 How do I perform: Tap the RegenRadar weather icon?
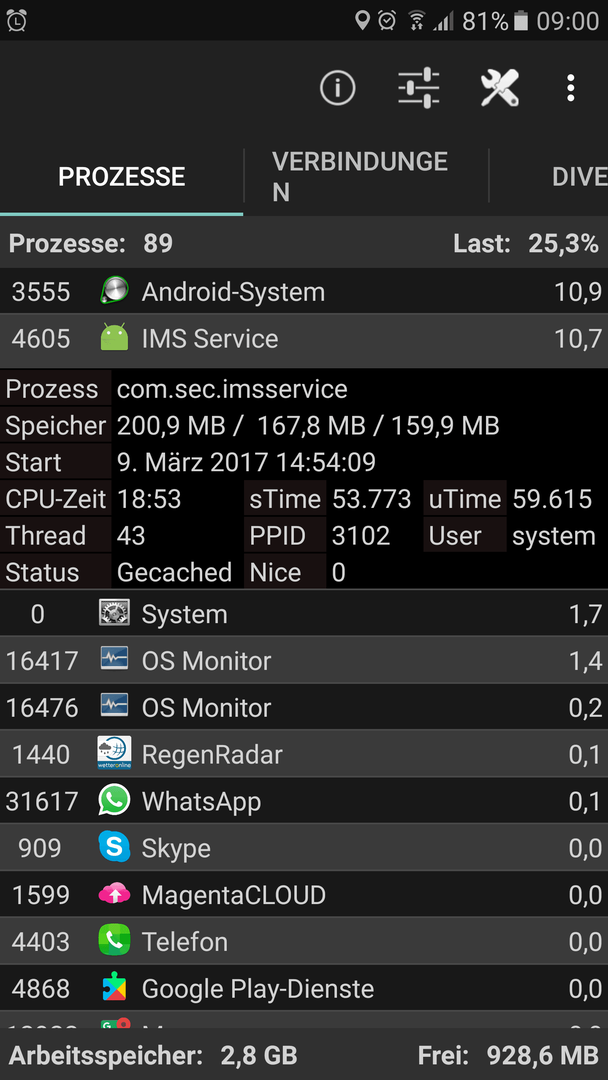coord(114,754)
